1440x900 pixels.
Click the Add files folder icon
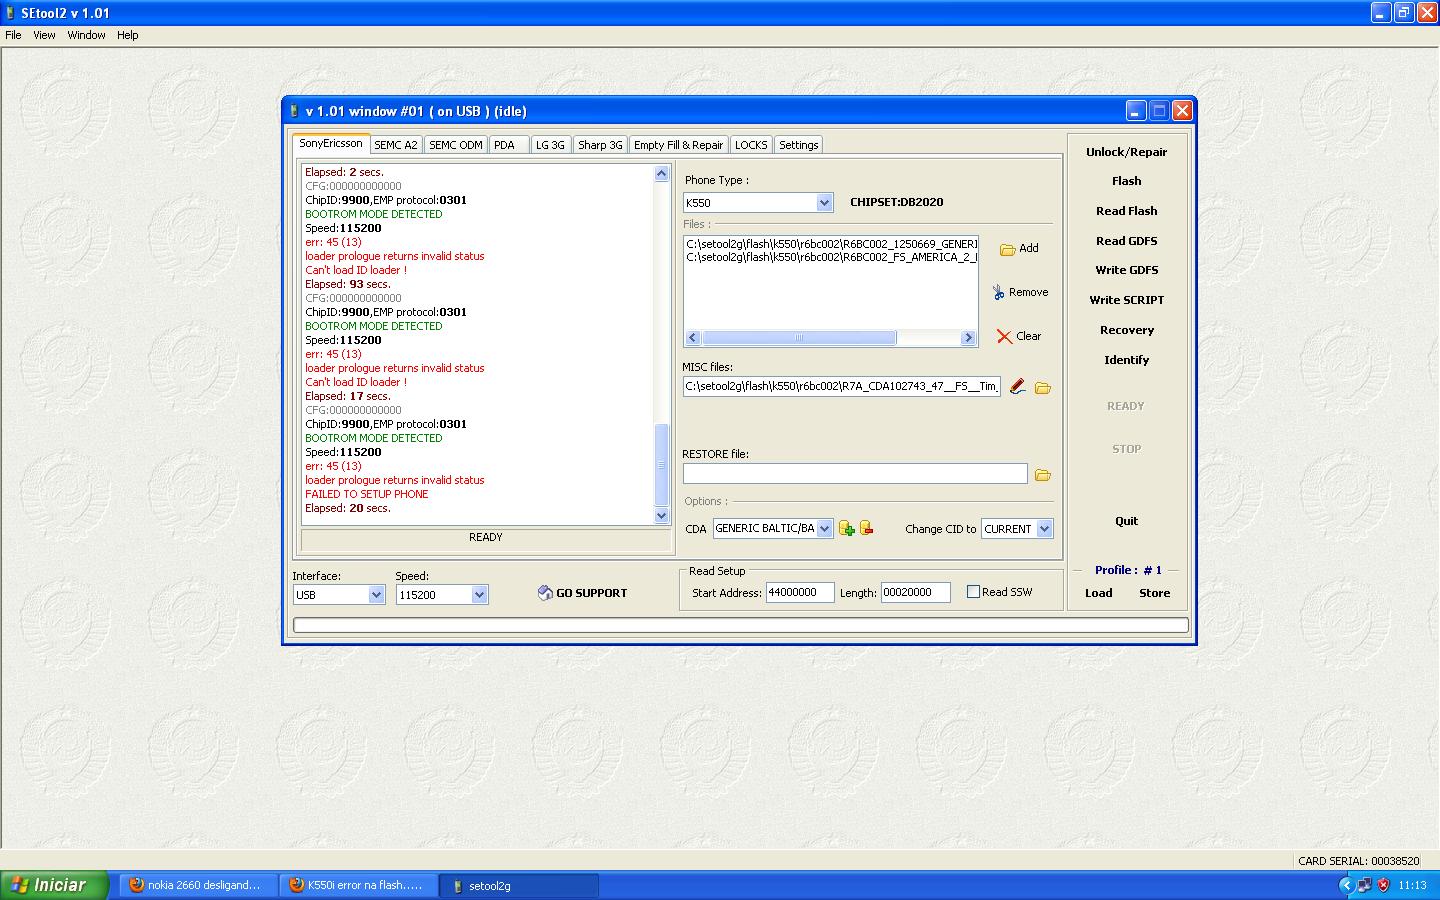[x=1007, y=249]
